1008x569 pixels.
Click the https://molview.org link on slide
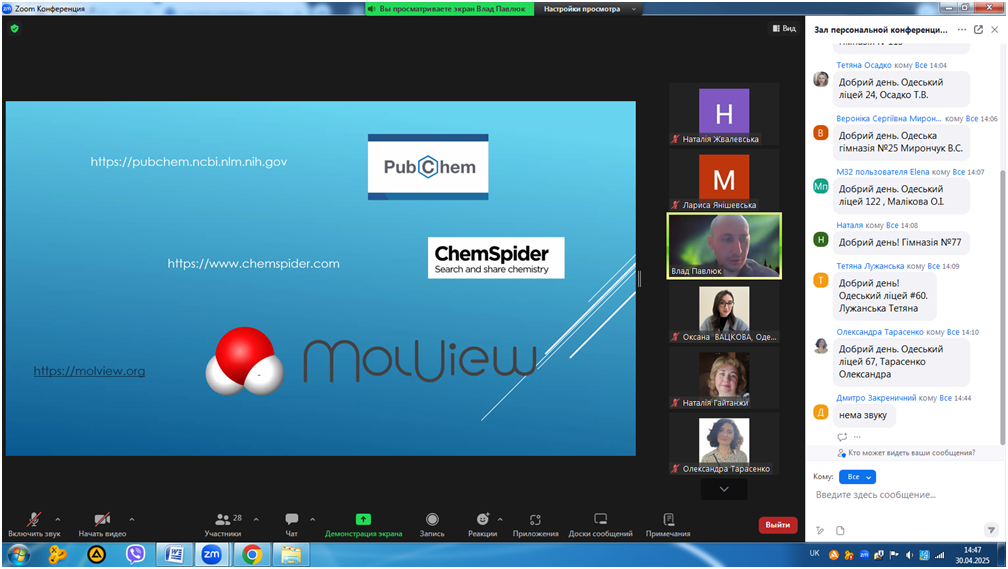tap(89, 371)
